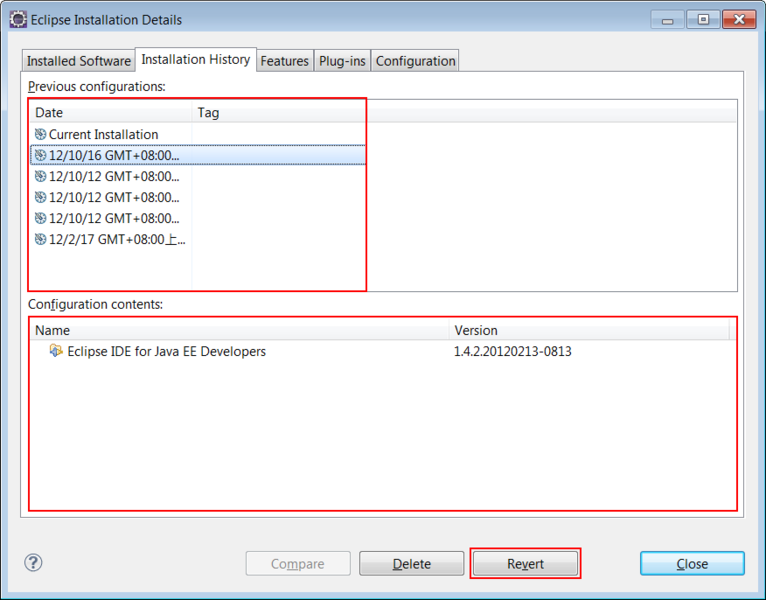Image resolution: width=766 pixels, height=600 pixels.
Task: Click the icon of the 12/2/17 entry
Action: pyautogui.click(x=40, y=239)
